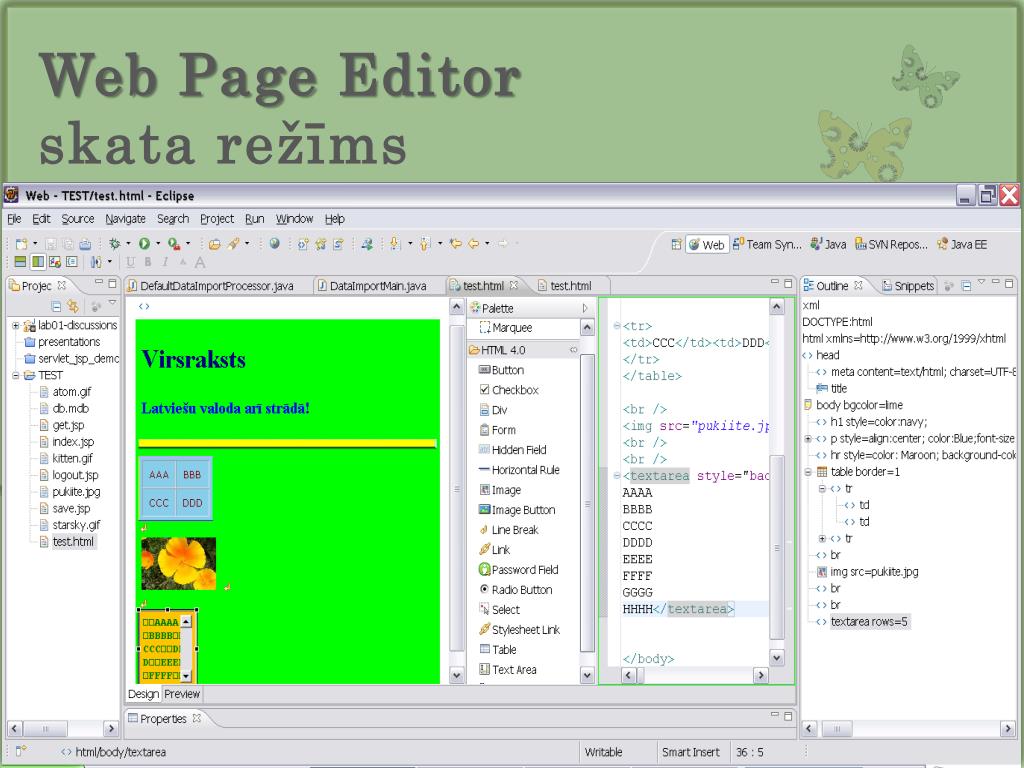
Task: Click Collapse All icon in Outline view
Action: [966, 285]
